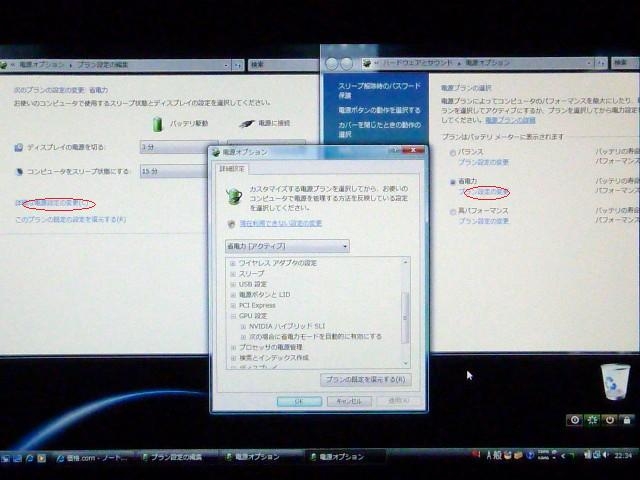Click the 電源プランの詳細 link
Image resolution: width=640 pixels, height=480 pixels.
510,120
